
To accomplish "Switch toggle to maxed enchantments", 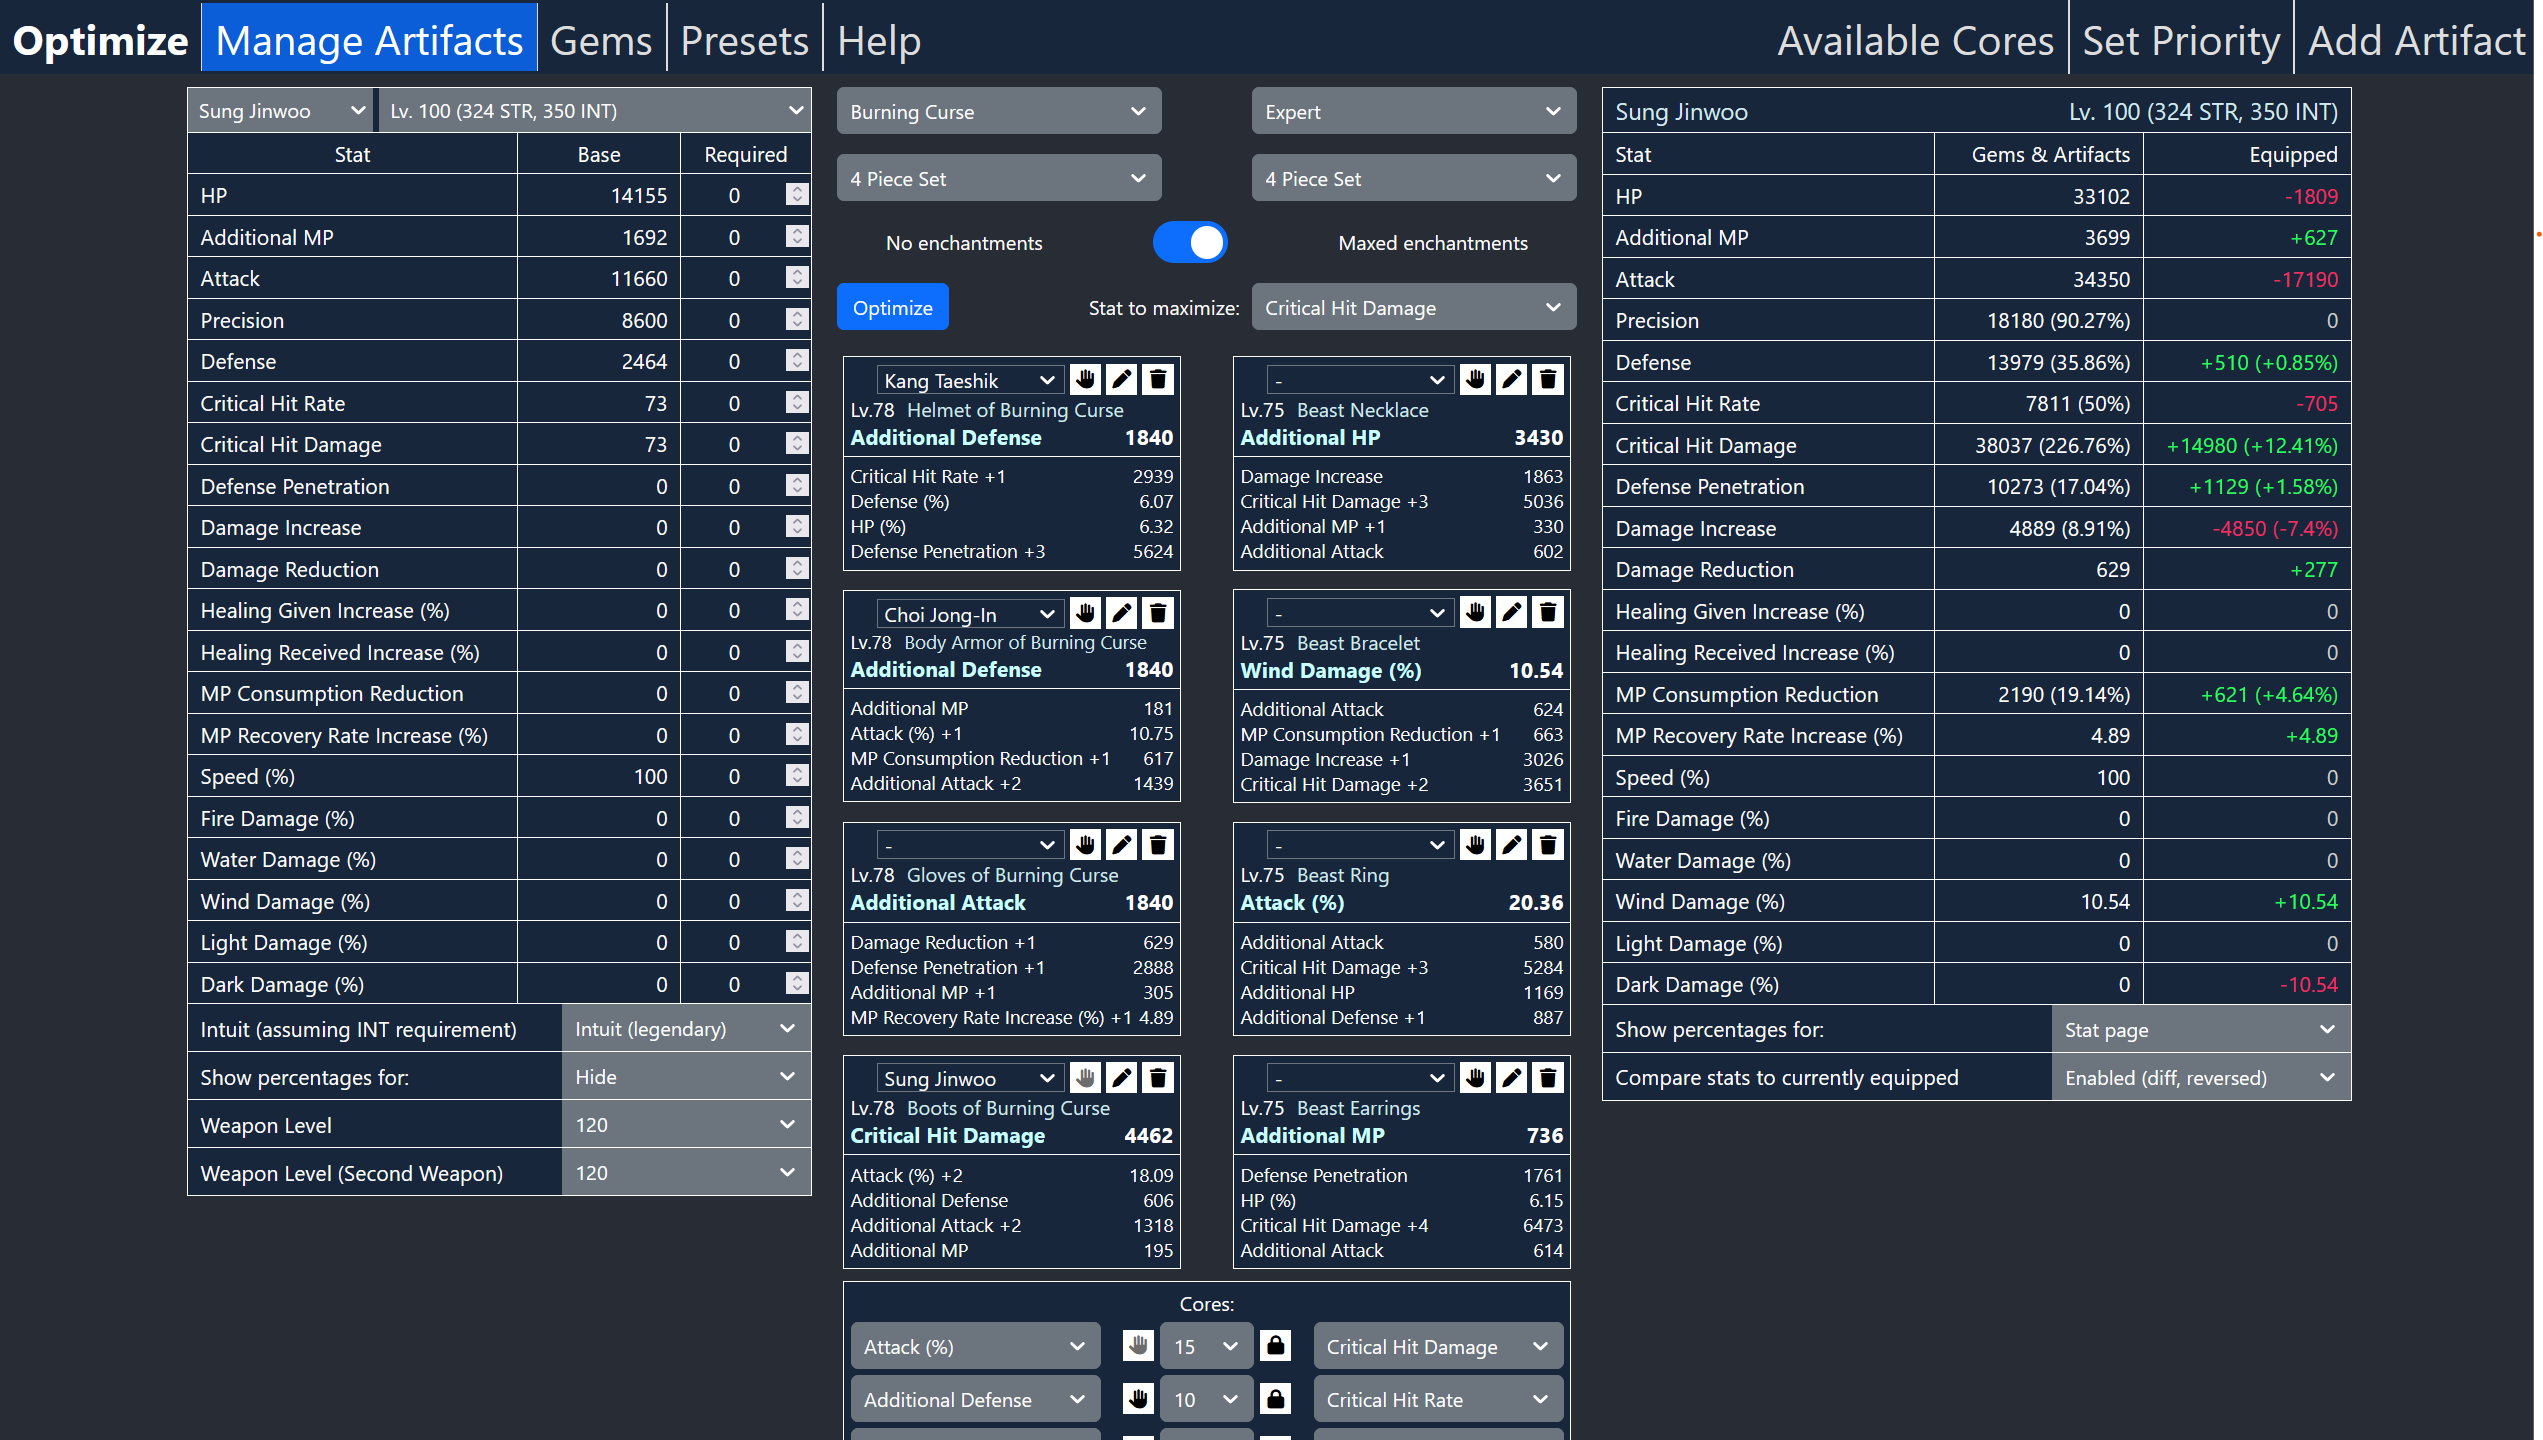I will (1205, 242).
